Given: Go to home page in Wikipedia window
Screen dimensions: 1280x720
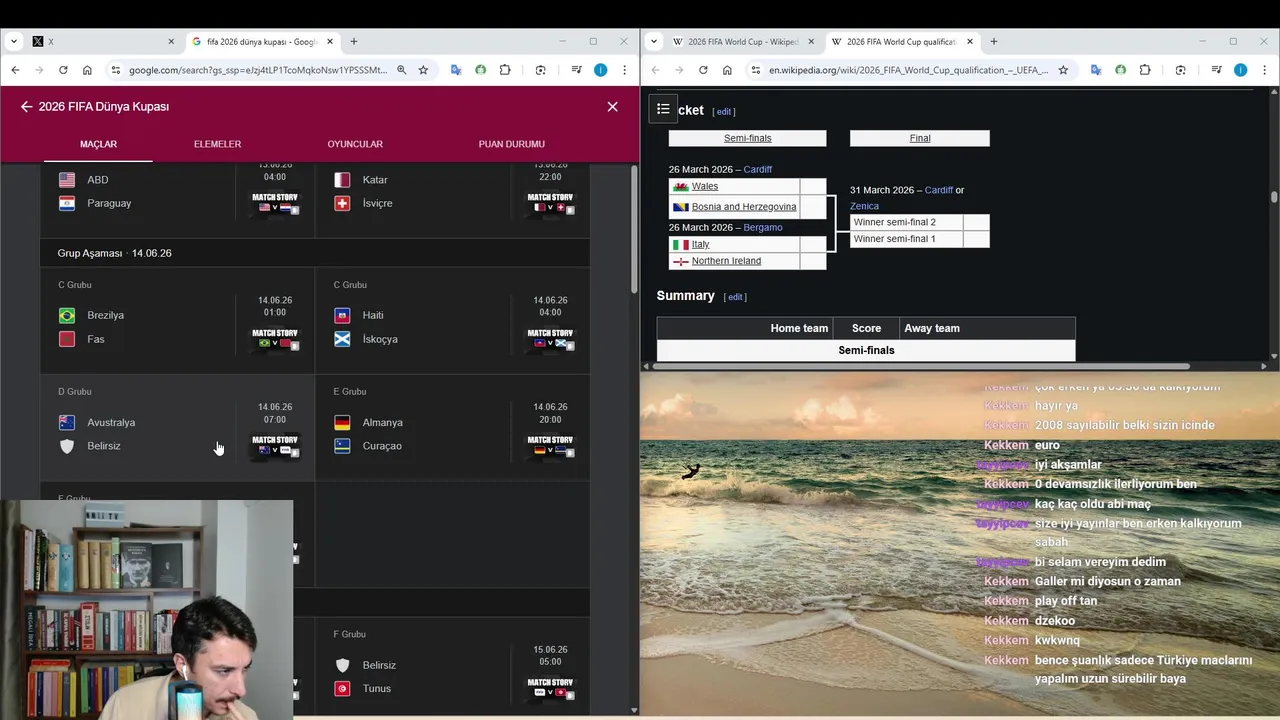Looking at the screenshot, I should pos(727,70).
